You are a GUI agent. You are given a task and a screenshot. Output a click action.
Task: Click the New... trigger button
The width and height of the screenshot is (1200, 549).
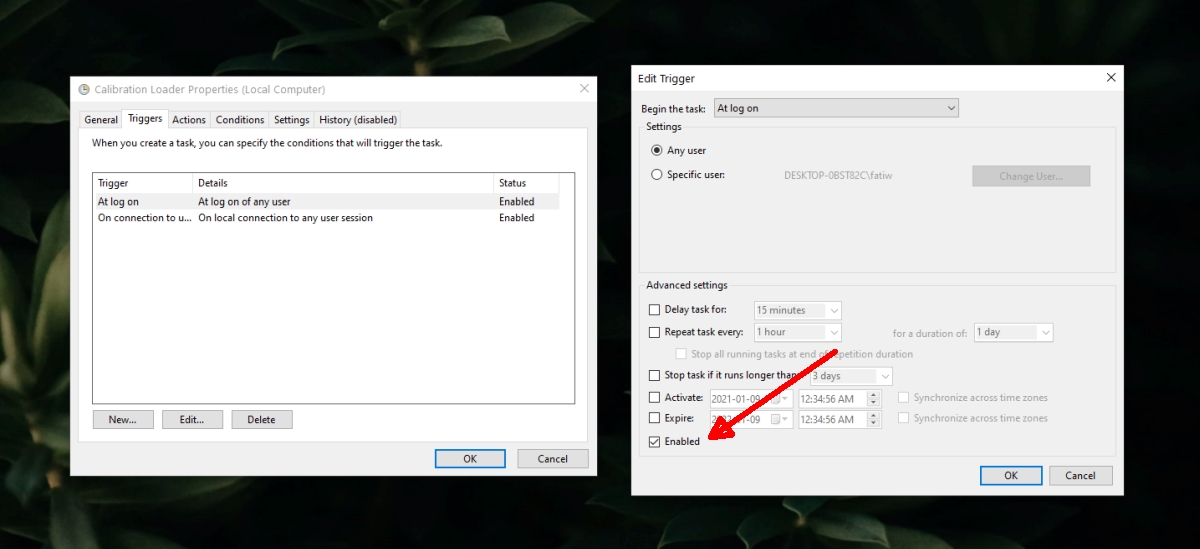pos(123,419)
